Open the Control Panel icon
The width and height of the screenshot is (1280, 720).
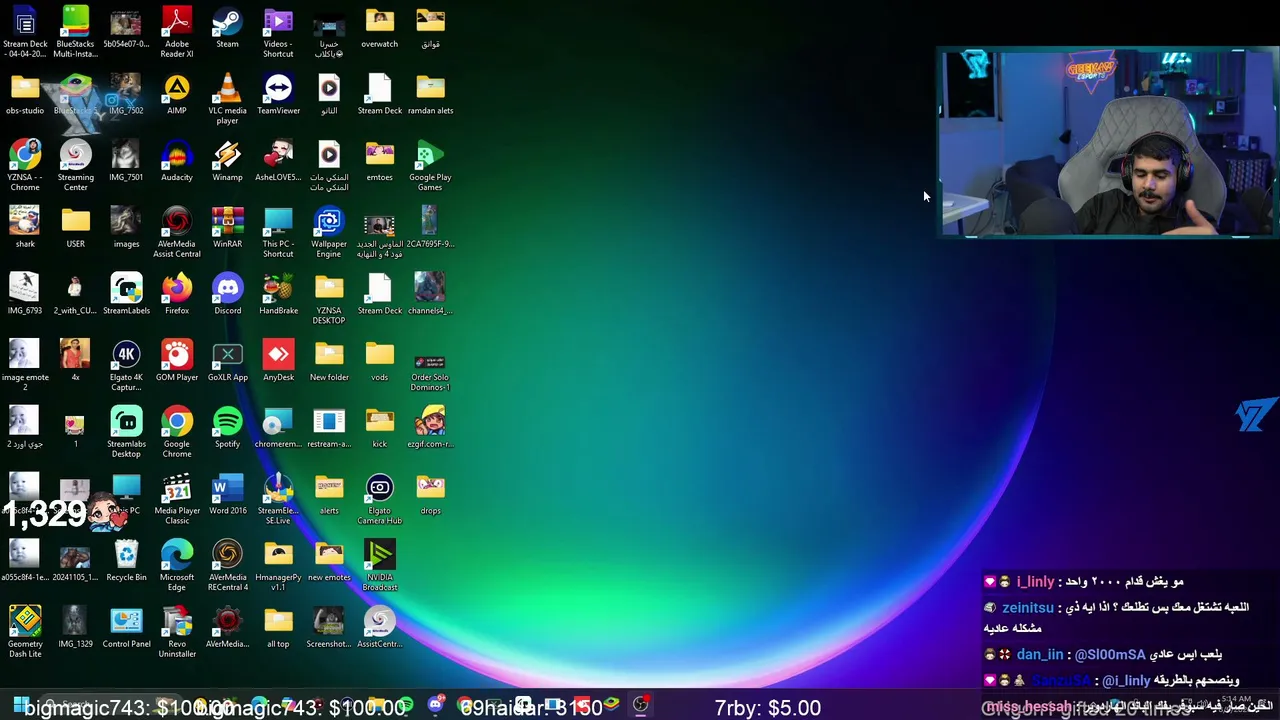click(x=126, y=628)
